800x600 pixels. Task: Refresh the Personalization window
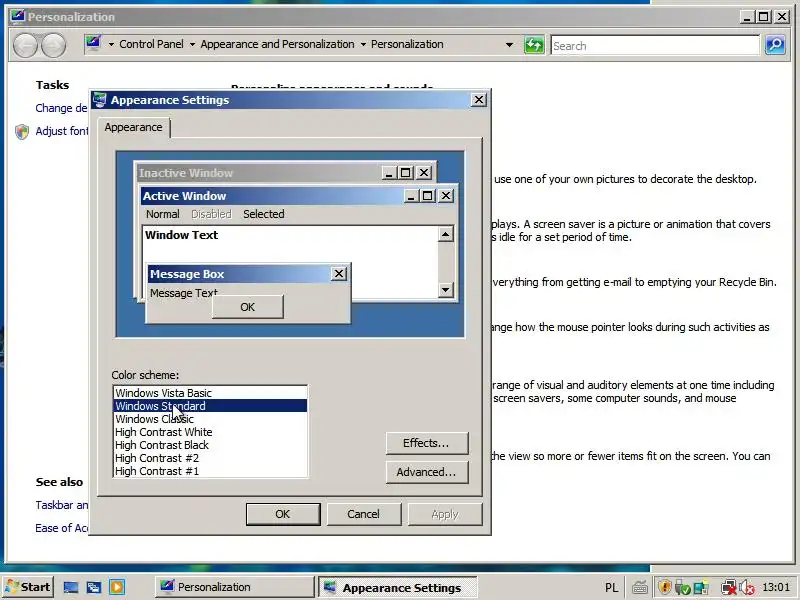click(534, 45)
